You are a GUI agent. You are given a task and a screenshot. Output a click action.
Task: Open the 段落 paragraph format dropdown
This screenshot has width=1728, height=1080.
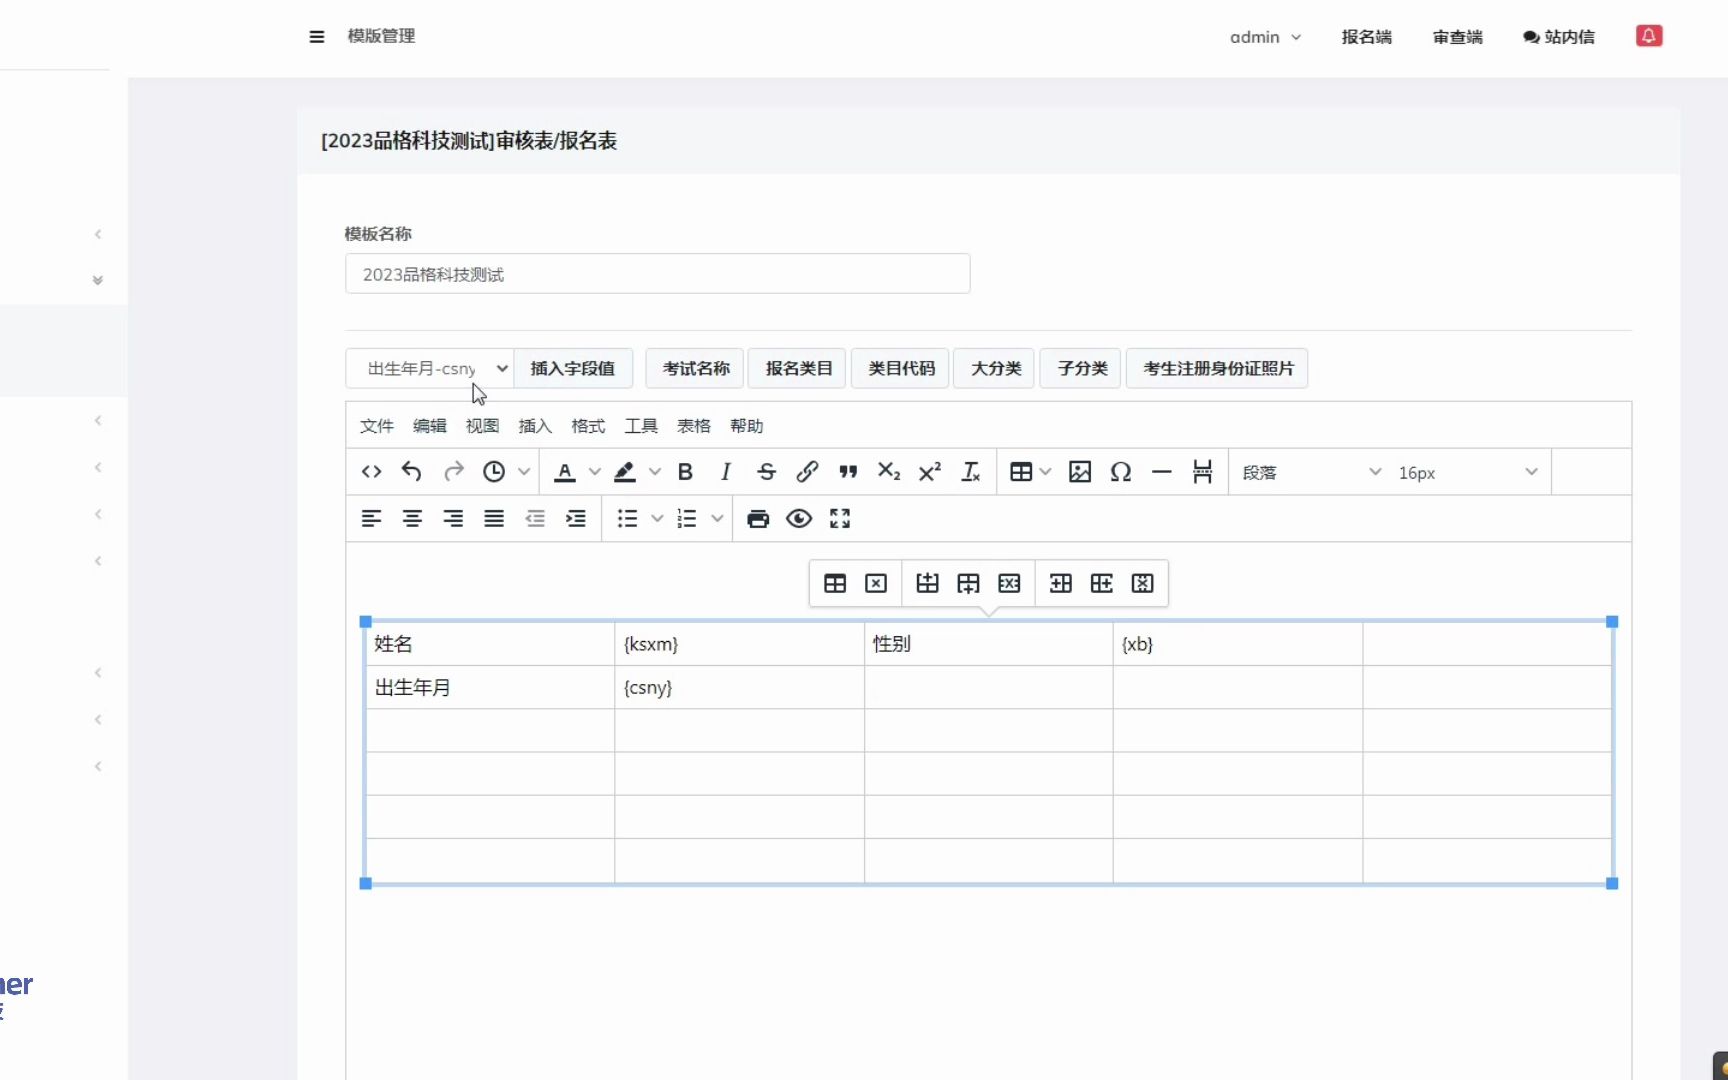pos(1311,472)
